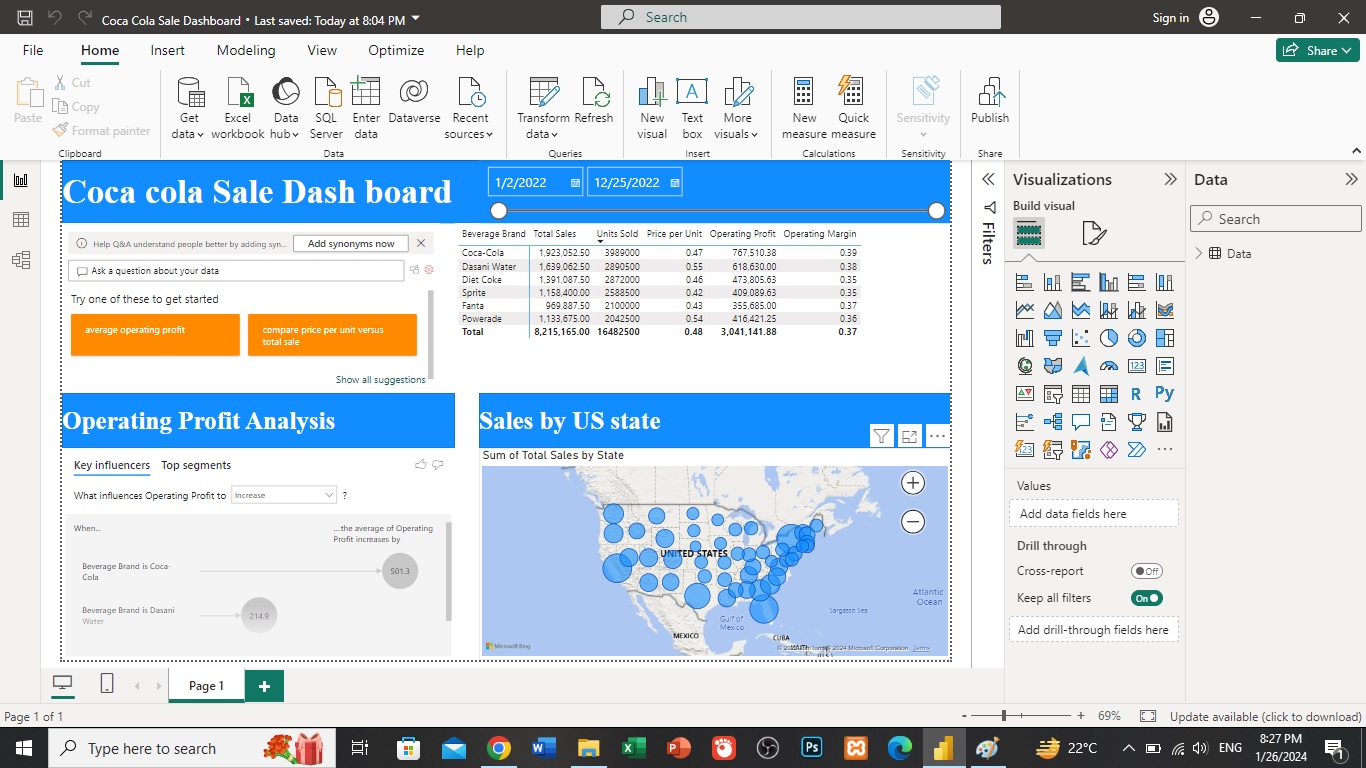This screenshot has height=768, width=1366.
Task: Choose the Python visual
Action: tap(1165, 394)
